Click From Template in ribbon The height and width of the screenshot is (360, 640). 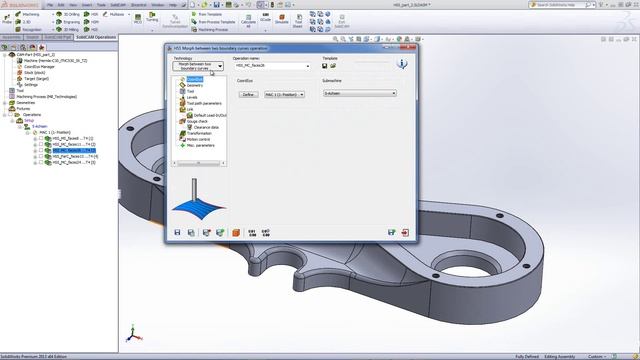point(207,14)
